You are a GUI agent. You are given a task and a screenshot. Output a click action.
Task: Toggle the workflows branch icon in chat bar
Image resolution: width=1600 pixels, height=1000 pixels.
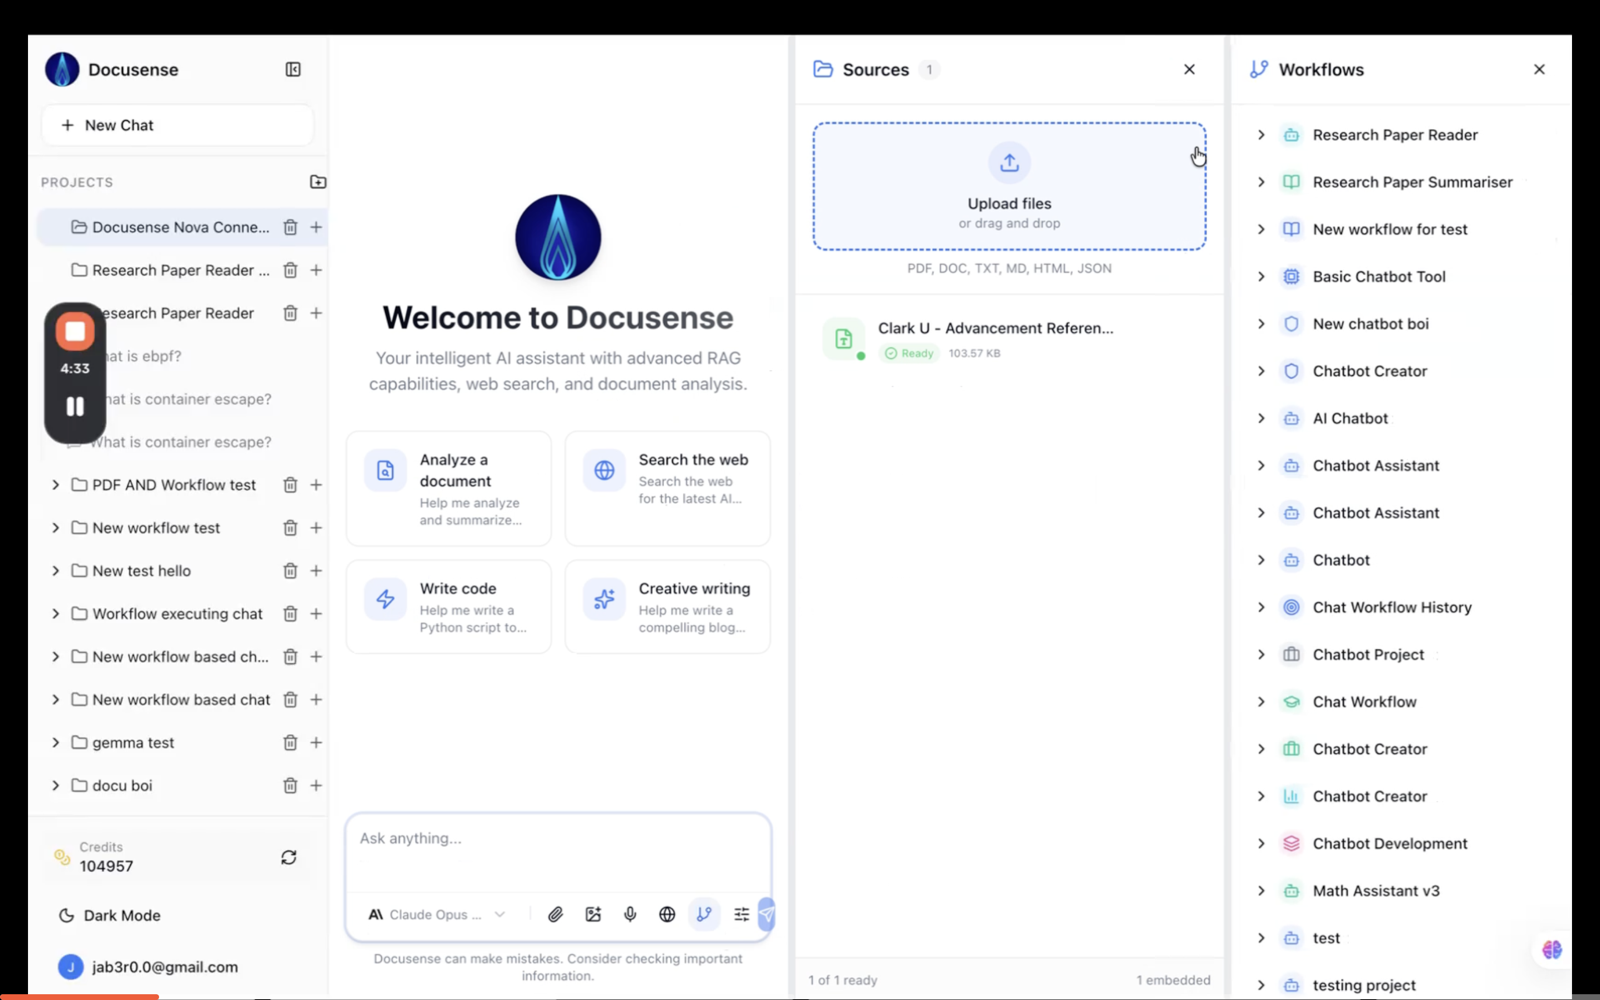click(x=704, y=914)
